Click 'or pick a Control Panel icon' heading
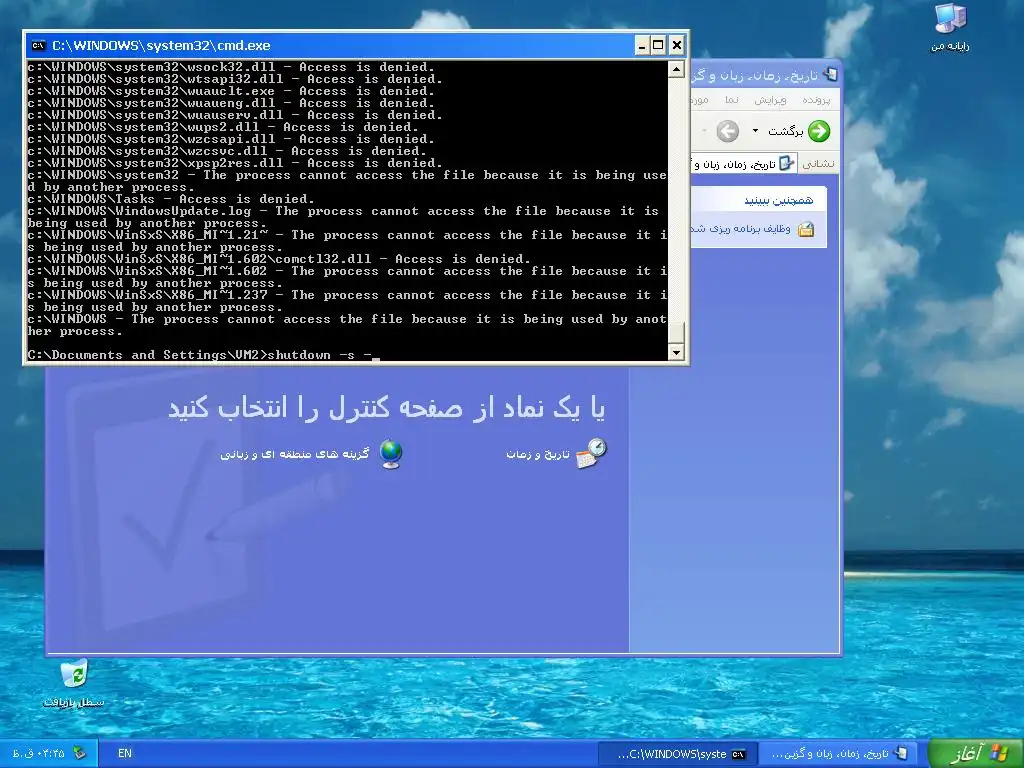The image size is (1024, 768). [387, 408]
